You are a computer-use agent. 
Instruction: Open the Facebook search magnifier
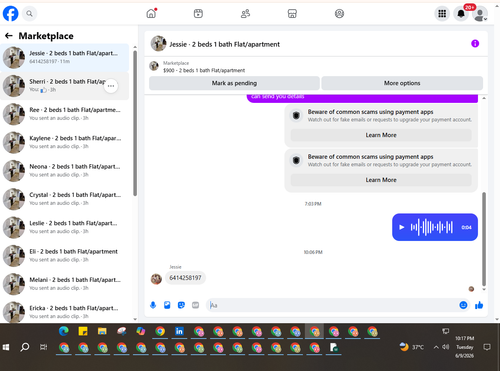point(29,14)
